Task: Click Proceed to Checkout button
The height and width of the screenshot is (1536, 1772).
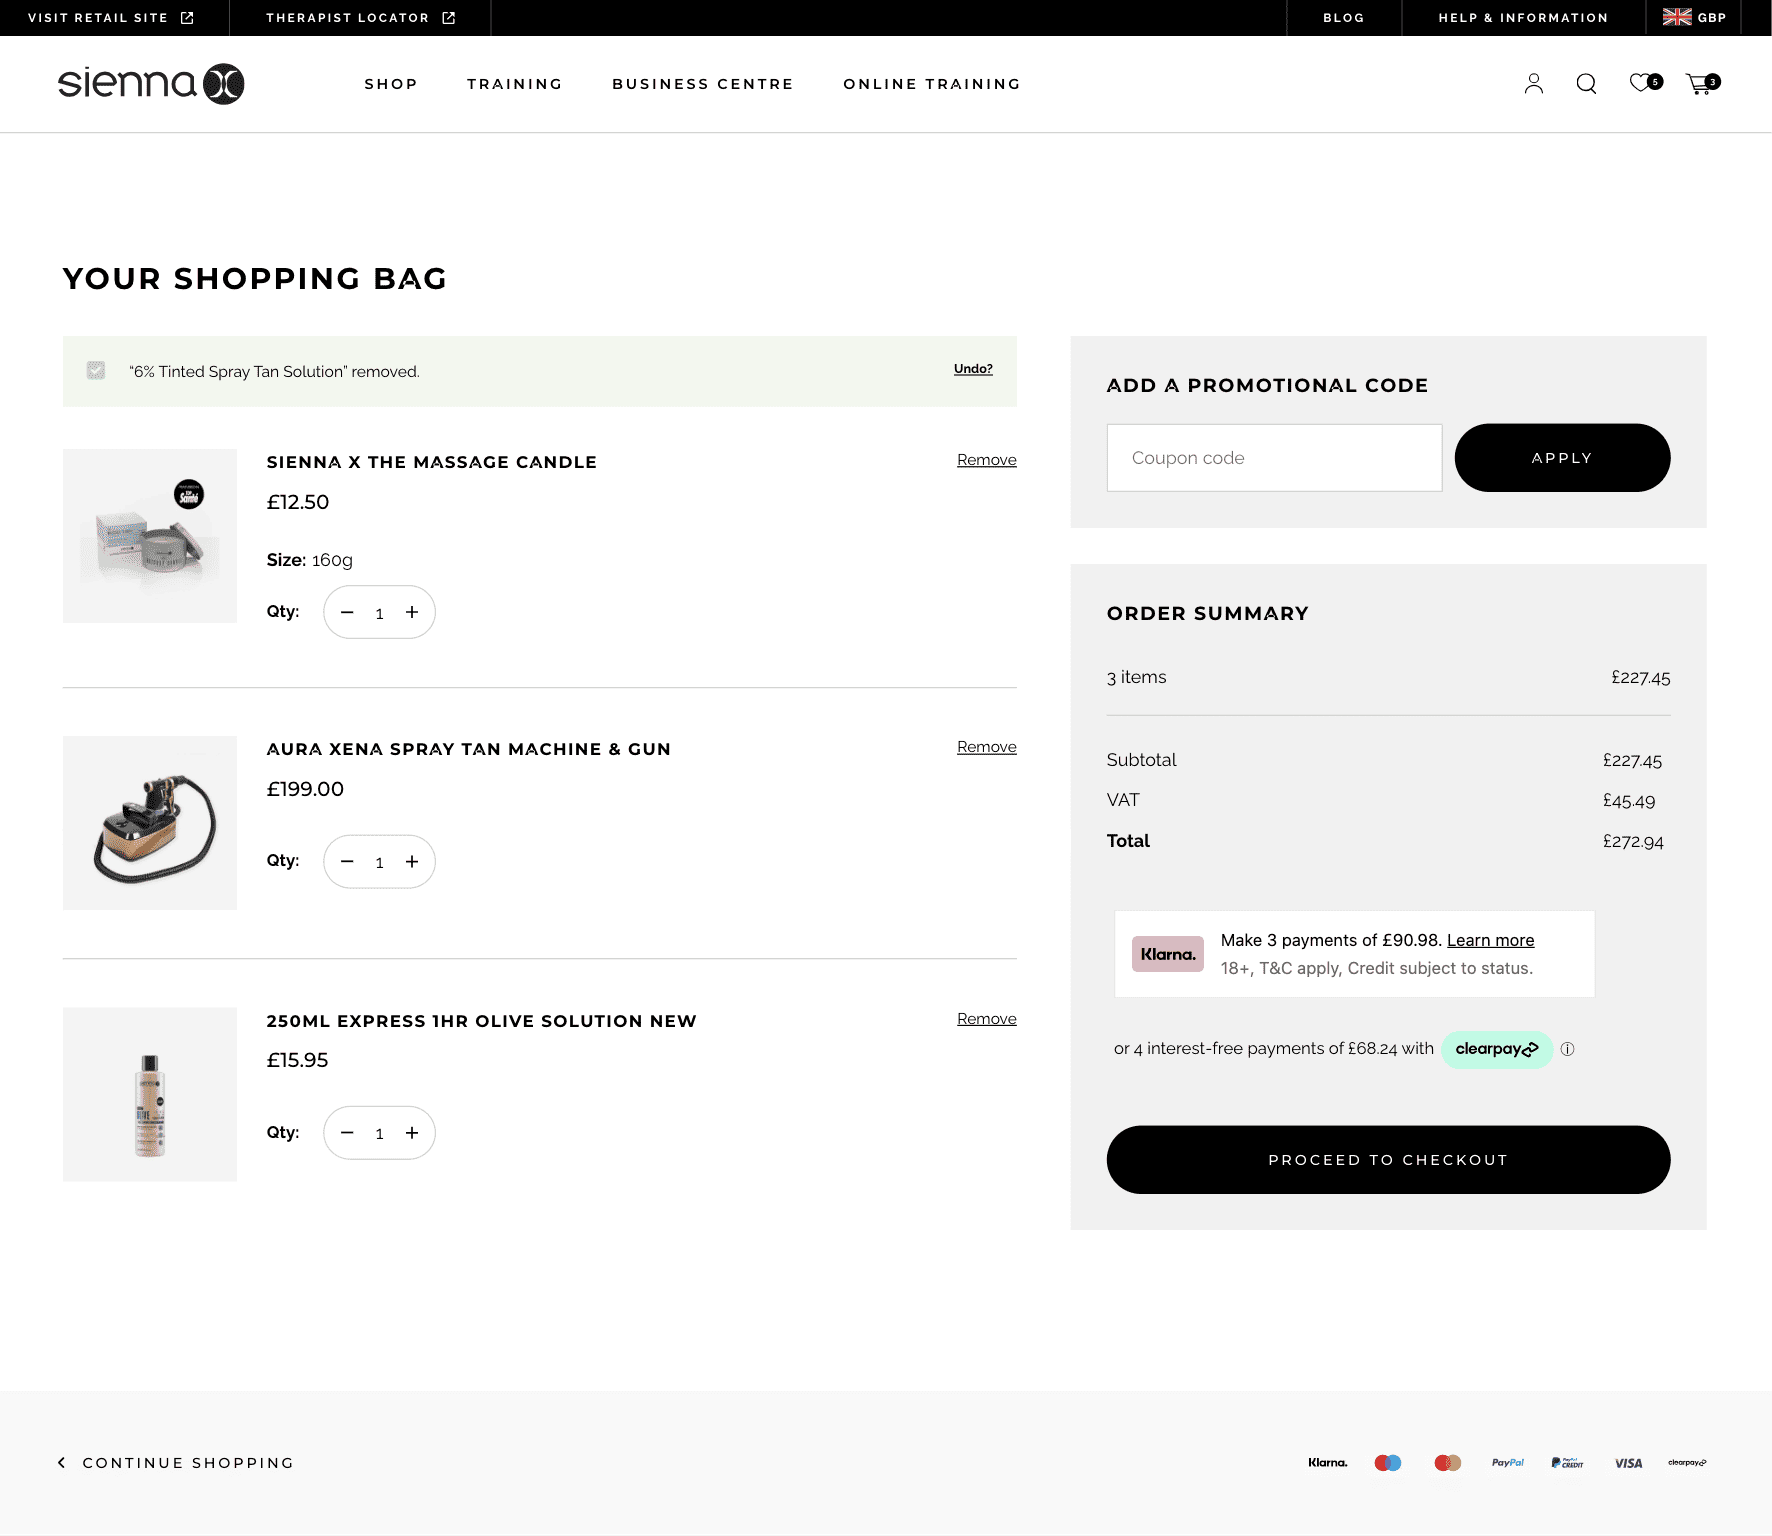Action: point(1388,1160)
